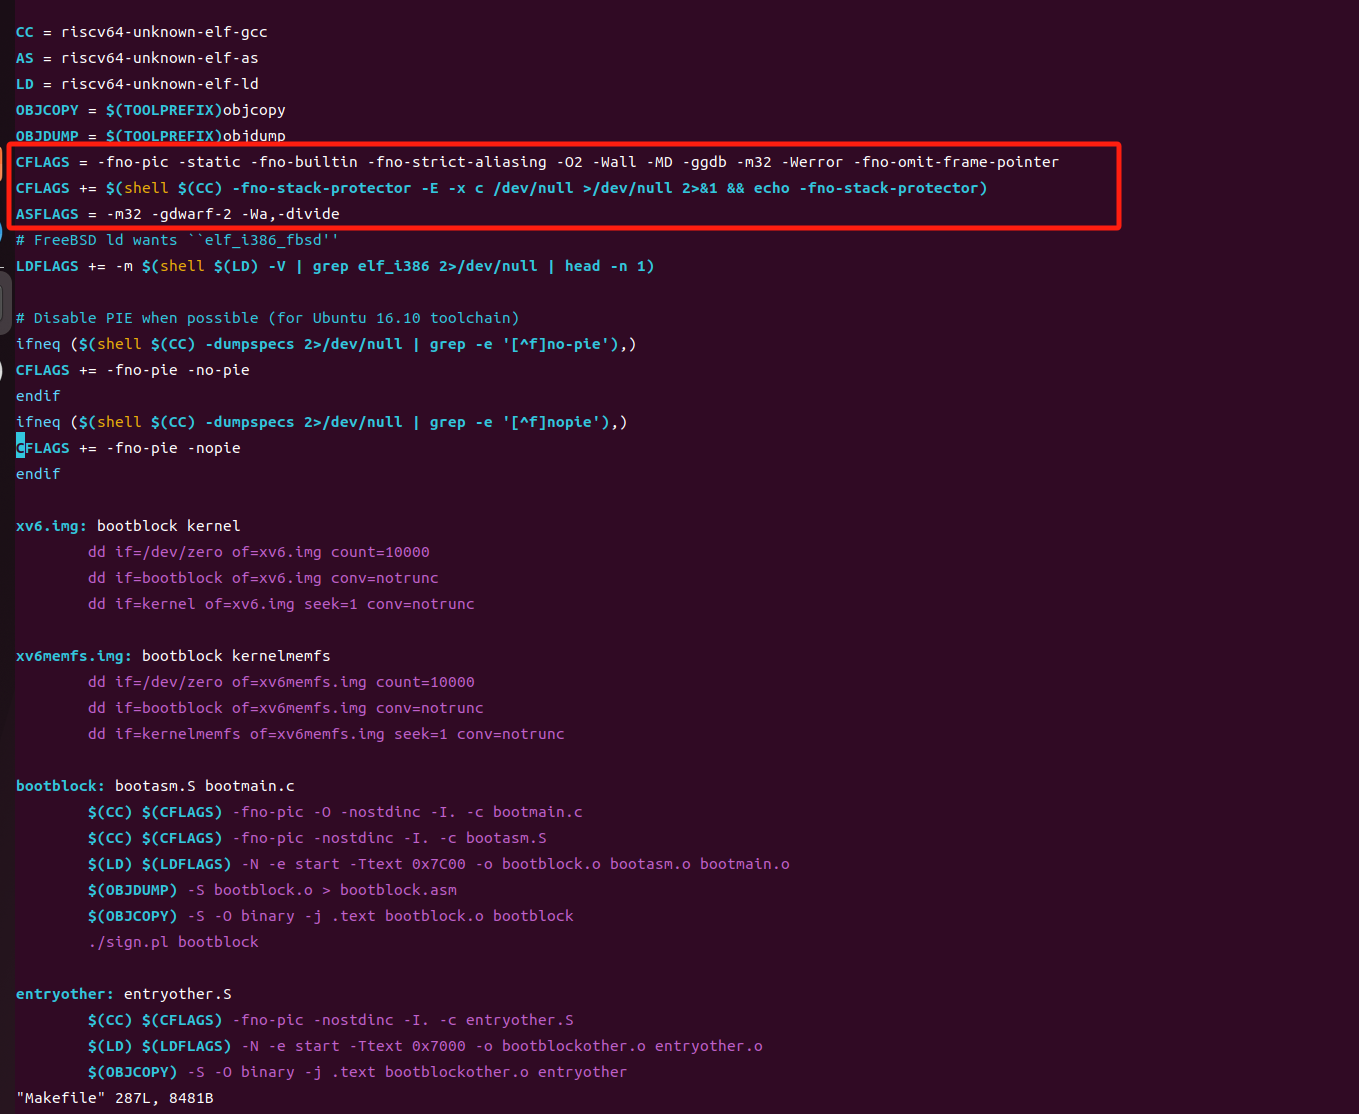Click the -nopie flag on the cursor line

214,448
